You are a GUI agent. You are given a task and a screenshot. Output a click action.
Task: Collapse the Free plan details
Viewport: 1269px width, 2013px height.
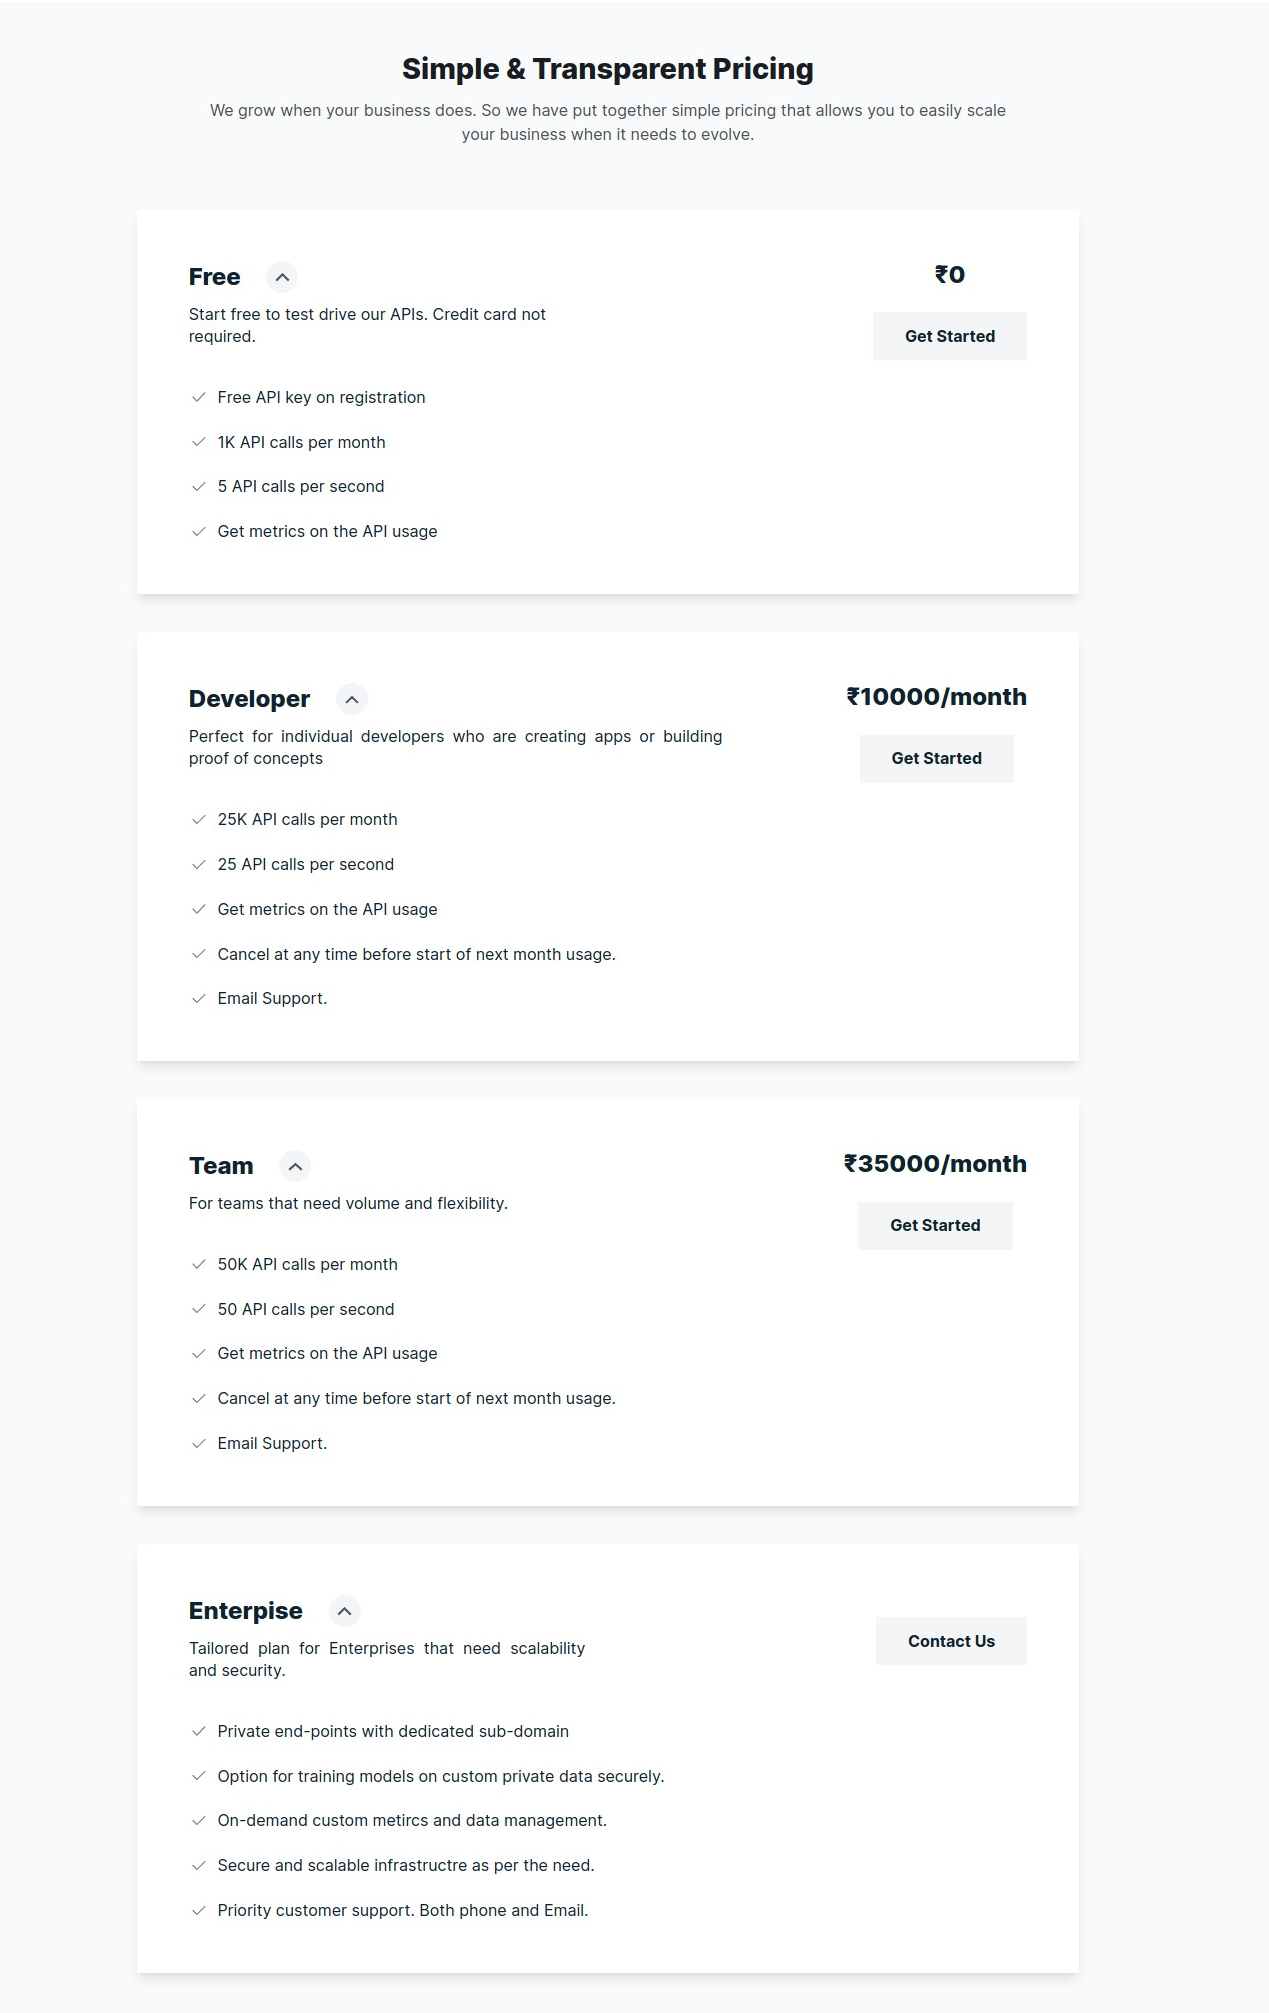click(280, 277)
